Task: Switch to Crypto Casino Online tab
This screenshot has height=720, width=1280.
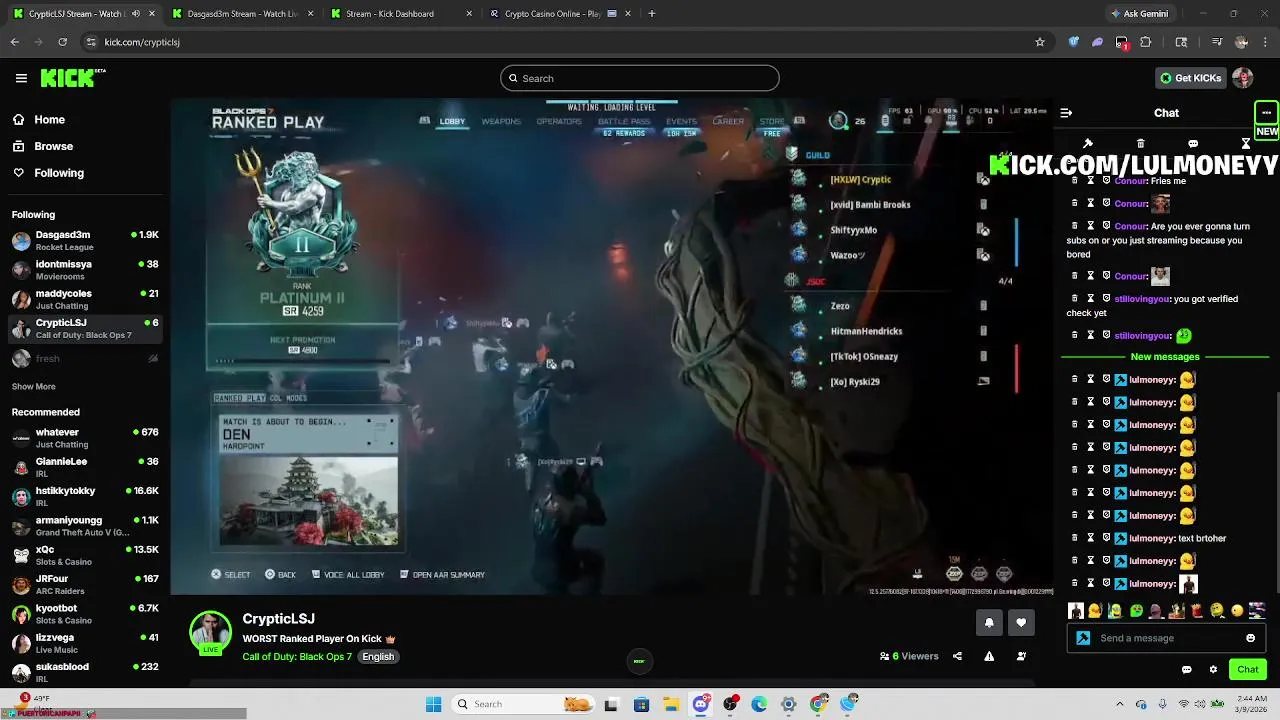Action: pyautogui.click(x=550, y=14)
